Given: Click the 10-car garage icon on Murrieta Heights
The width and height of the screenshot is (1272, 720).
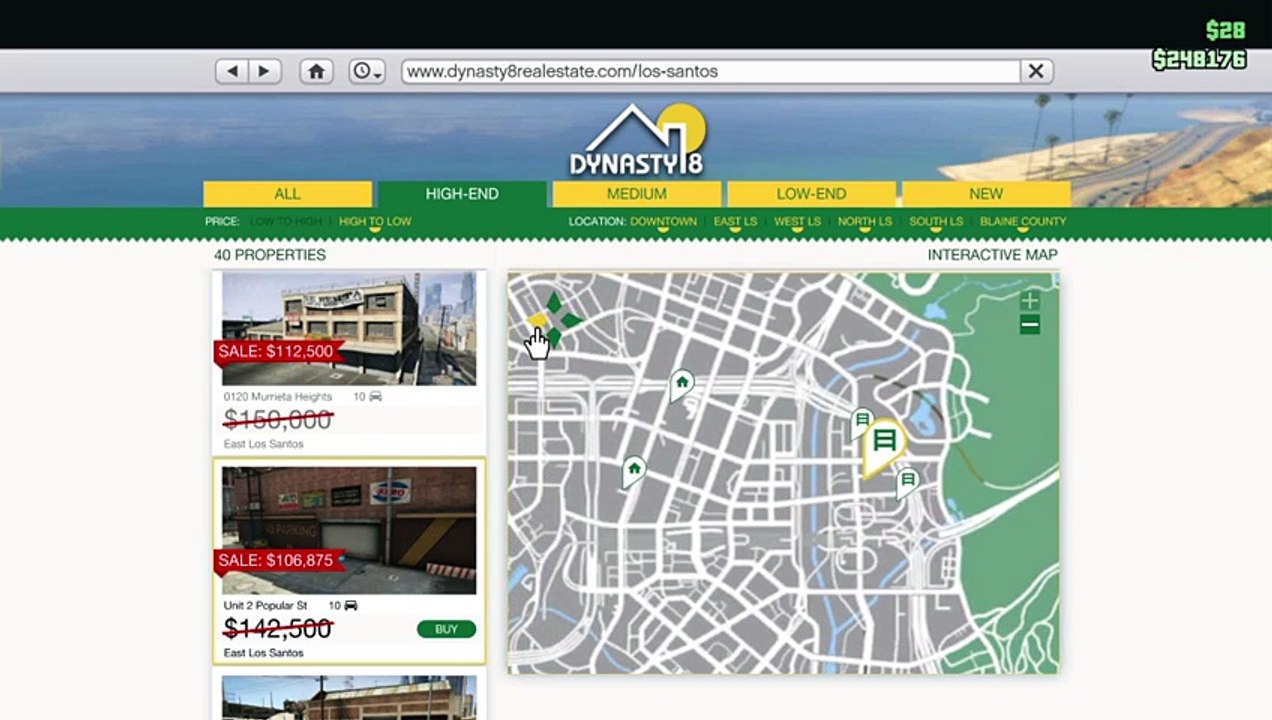Looking at the screenshot, I should (375, 397).
